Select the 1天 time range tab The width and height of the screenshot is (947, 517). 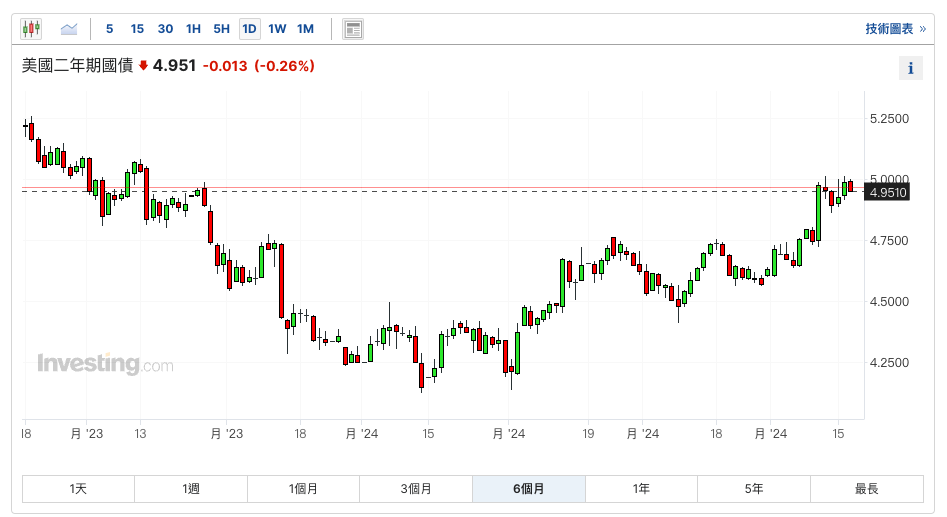78,489
